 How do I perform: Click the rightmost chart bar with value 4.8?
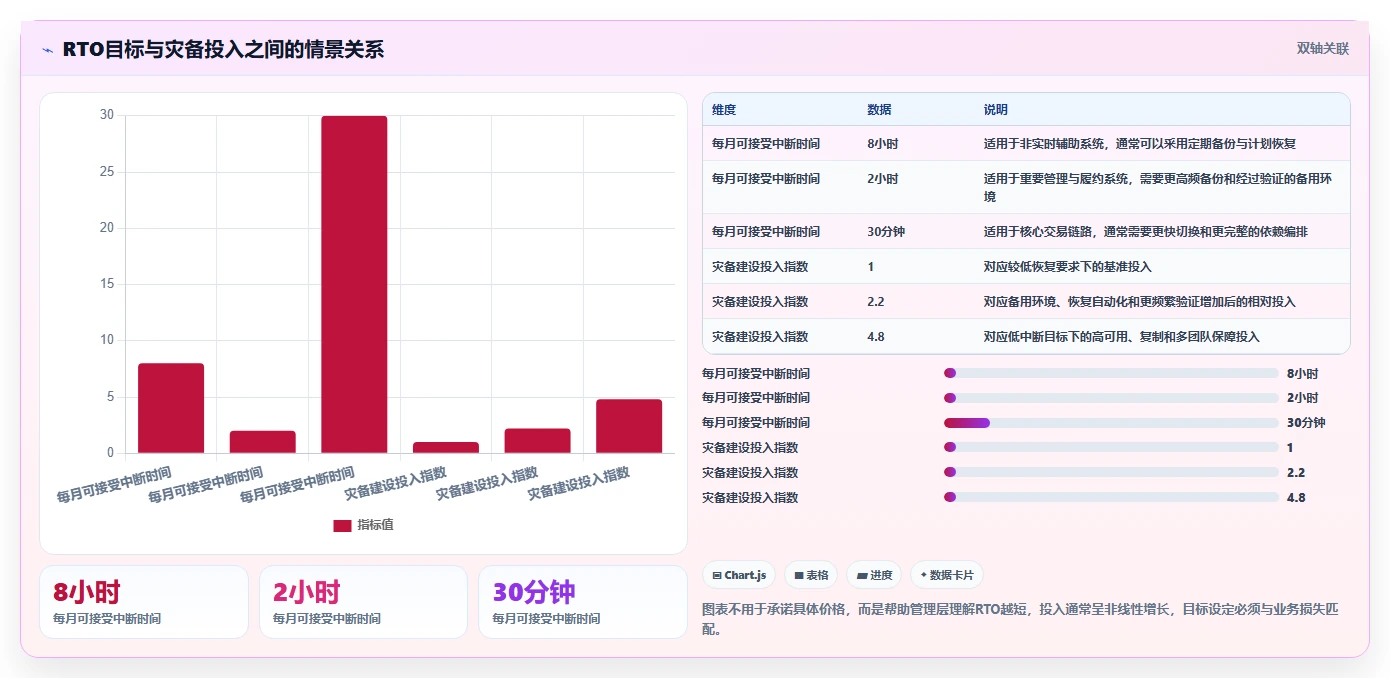pos(629,426)
